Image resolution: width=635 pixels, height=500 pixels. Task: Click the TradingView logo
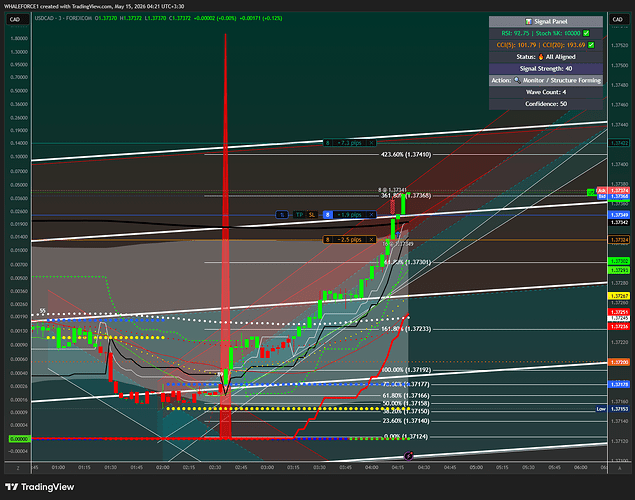tap(39, 487)
